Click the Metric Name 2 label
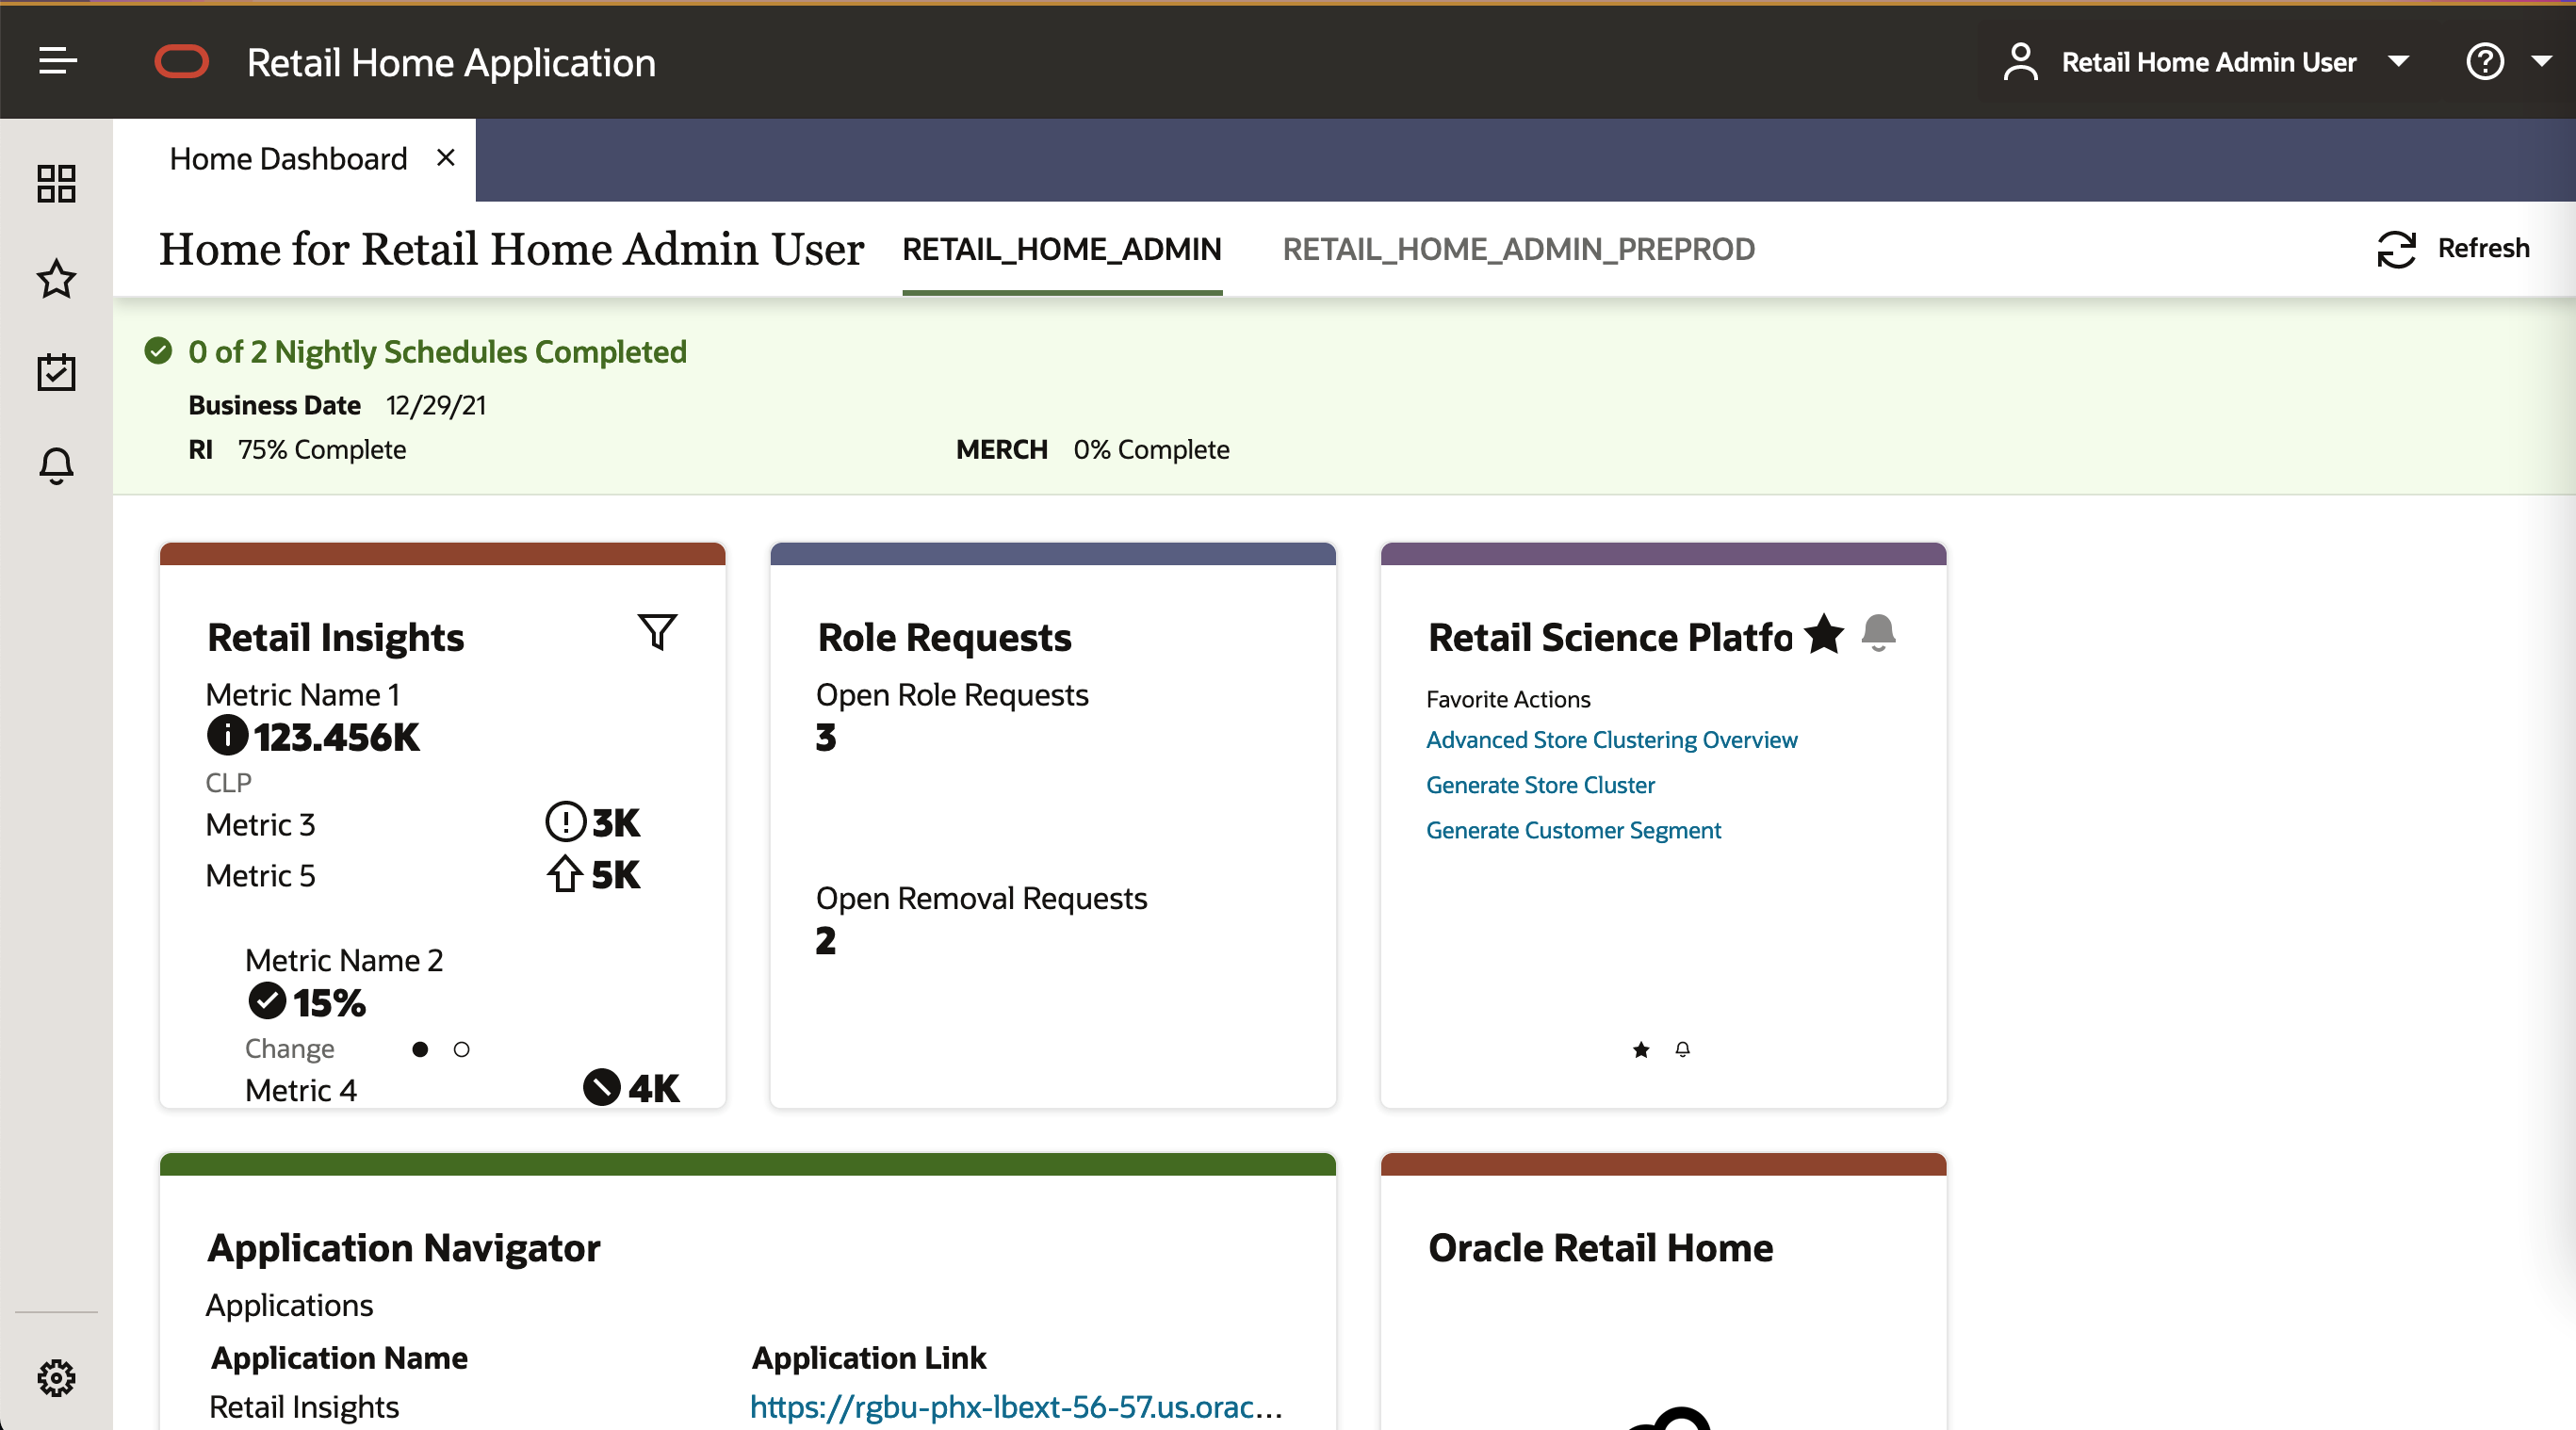This screenshot has width=2576, height=1430. coord(343,960)
